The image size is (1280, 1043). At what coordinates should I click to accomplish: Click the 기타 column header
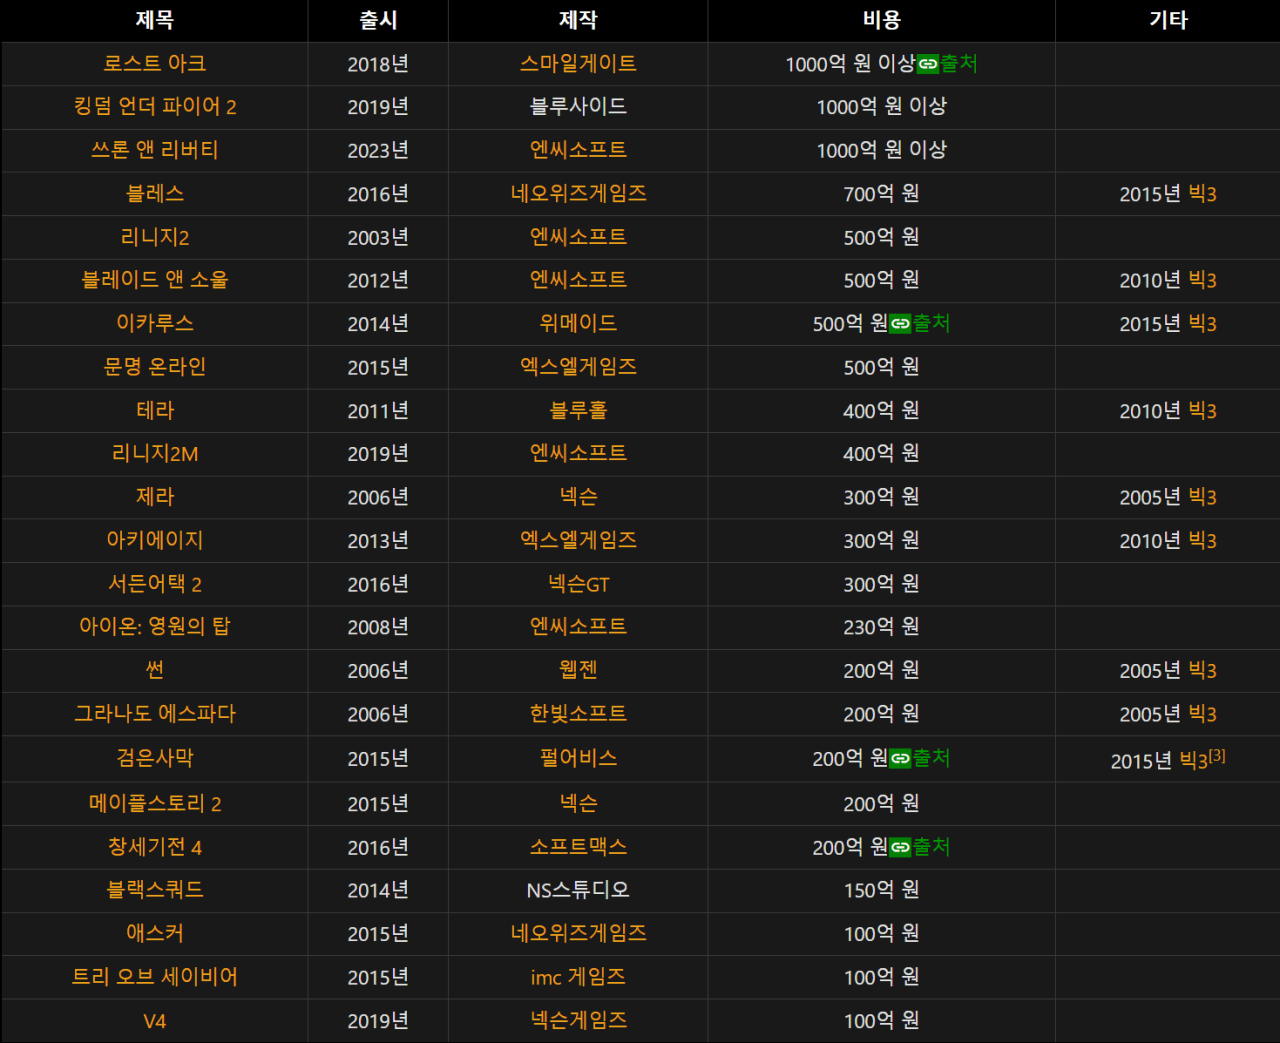point(1168,20)
